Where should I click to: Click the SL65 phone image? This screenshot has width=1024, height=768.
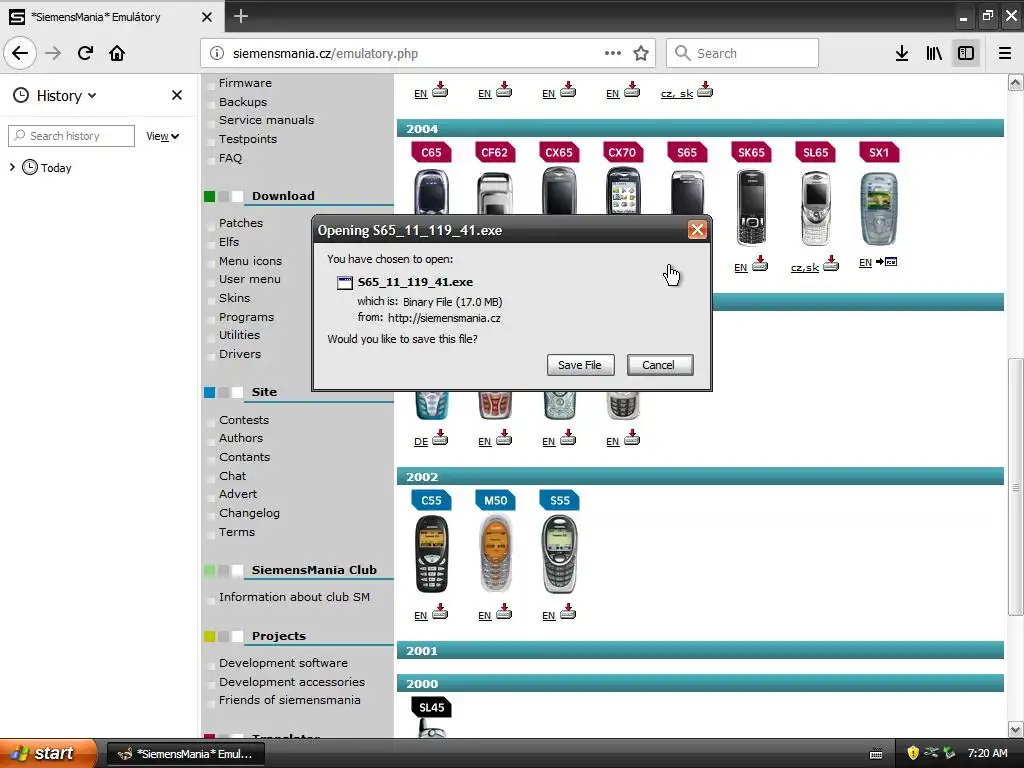(x=815, y=208)
